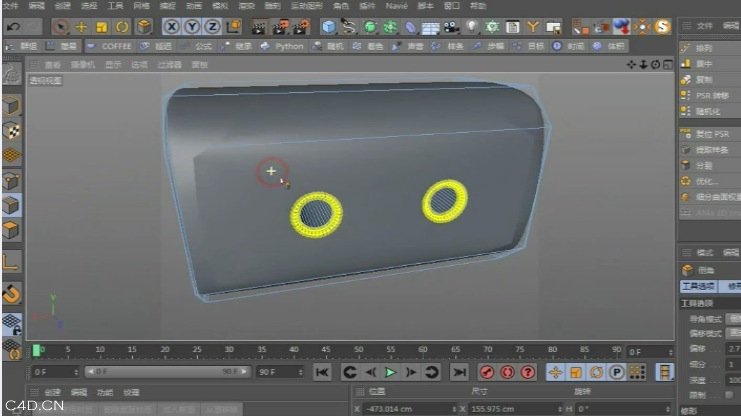Screen dimensions: 741x416
Task: Select the checkered texture mode icon
Action: coord(11,131)
